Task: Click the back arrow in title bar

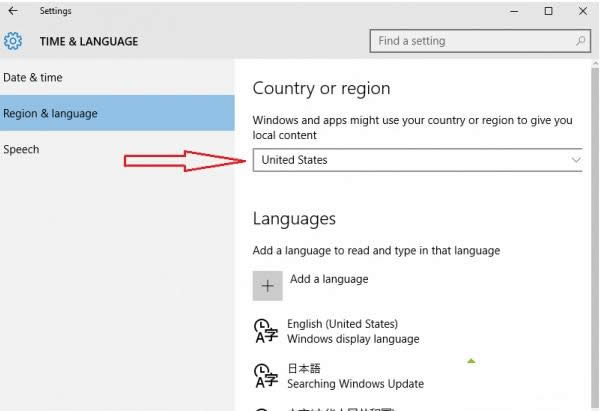Action: pyautogui.click(x=13, y=11)
